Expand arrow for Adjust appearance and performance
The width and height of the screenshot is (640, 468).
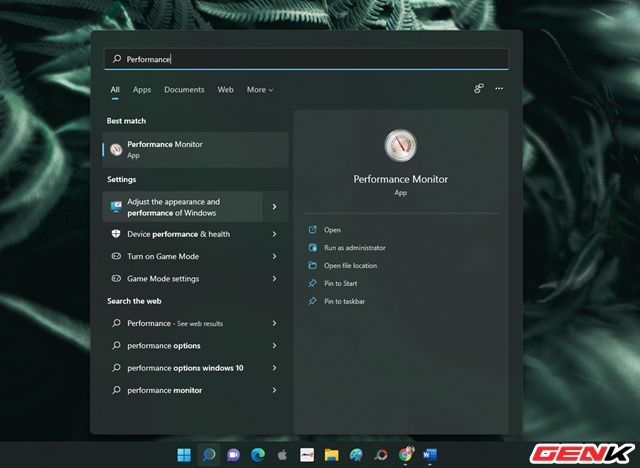pos(275,207)
